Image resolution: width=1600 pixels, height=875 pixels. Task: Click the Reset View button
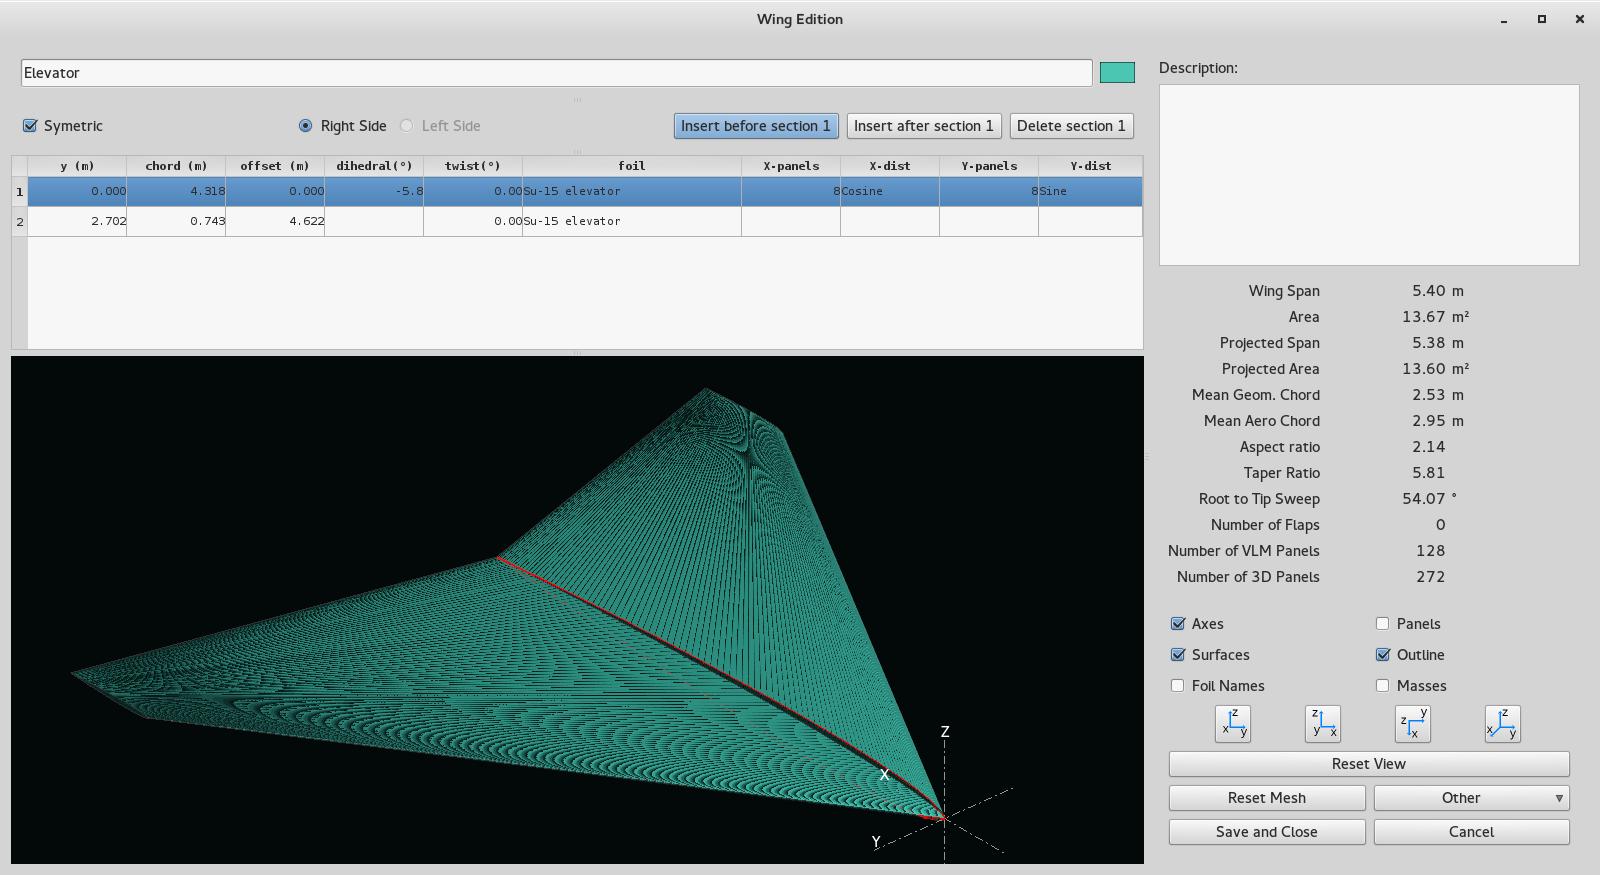point(1369,764)
